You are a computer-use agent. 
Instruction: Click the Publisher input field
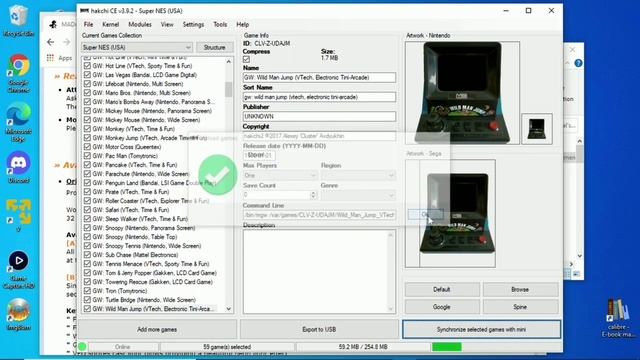pyautogui.click(x=319, y=117)
